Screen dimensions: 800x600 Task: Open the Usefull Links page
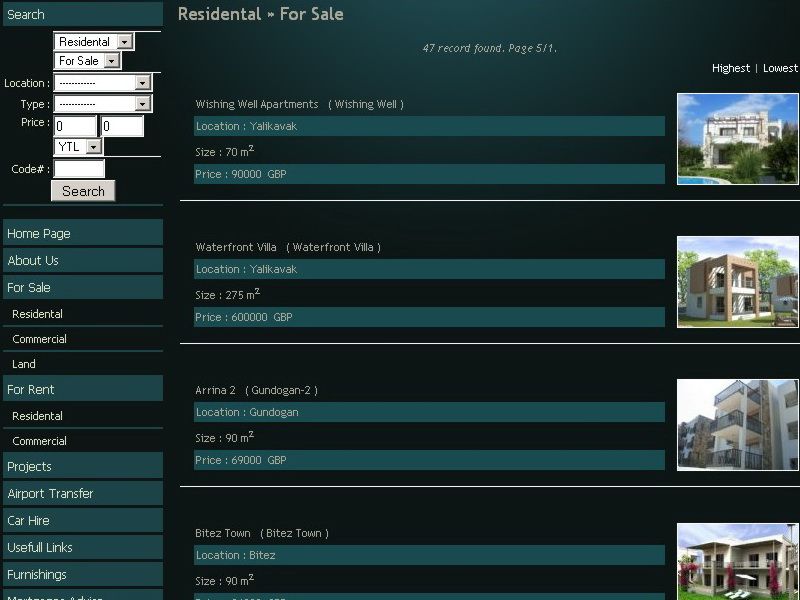click(x=83, y=547)
